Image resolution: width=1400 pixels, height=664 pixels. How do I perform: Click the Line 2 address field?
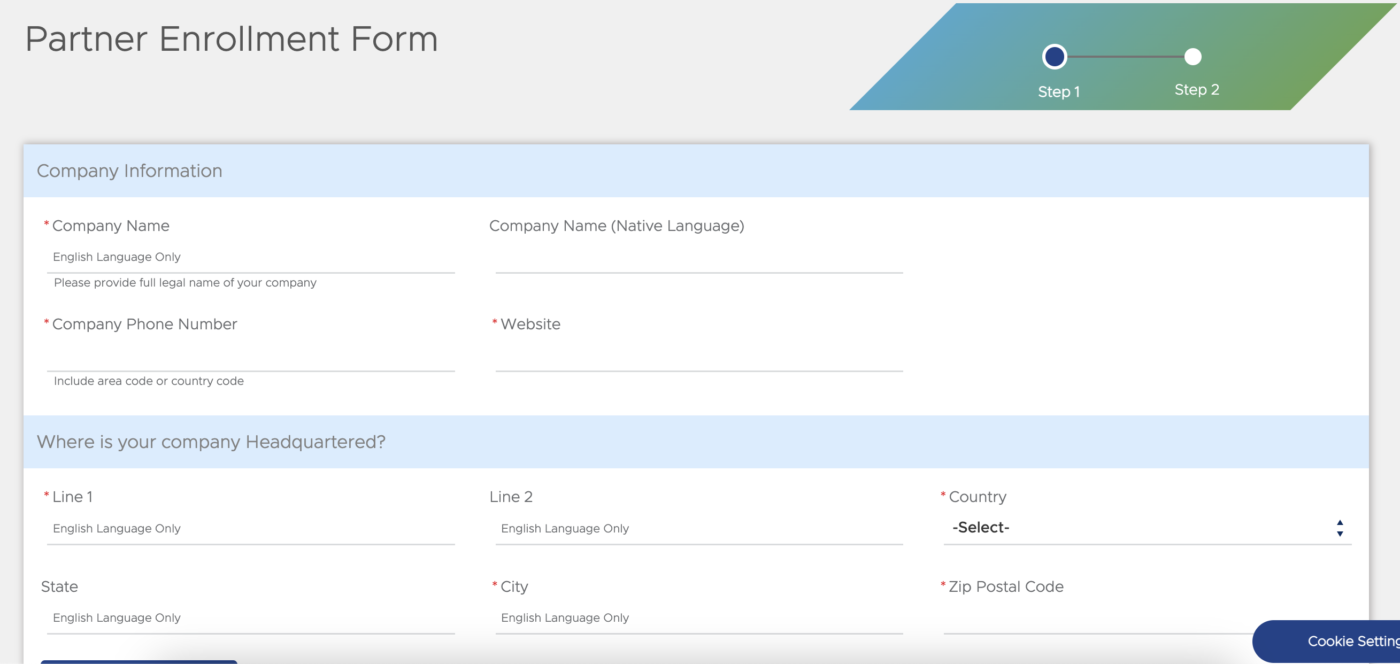(x=700, y=528)
